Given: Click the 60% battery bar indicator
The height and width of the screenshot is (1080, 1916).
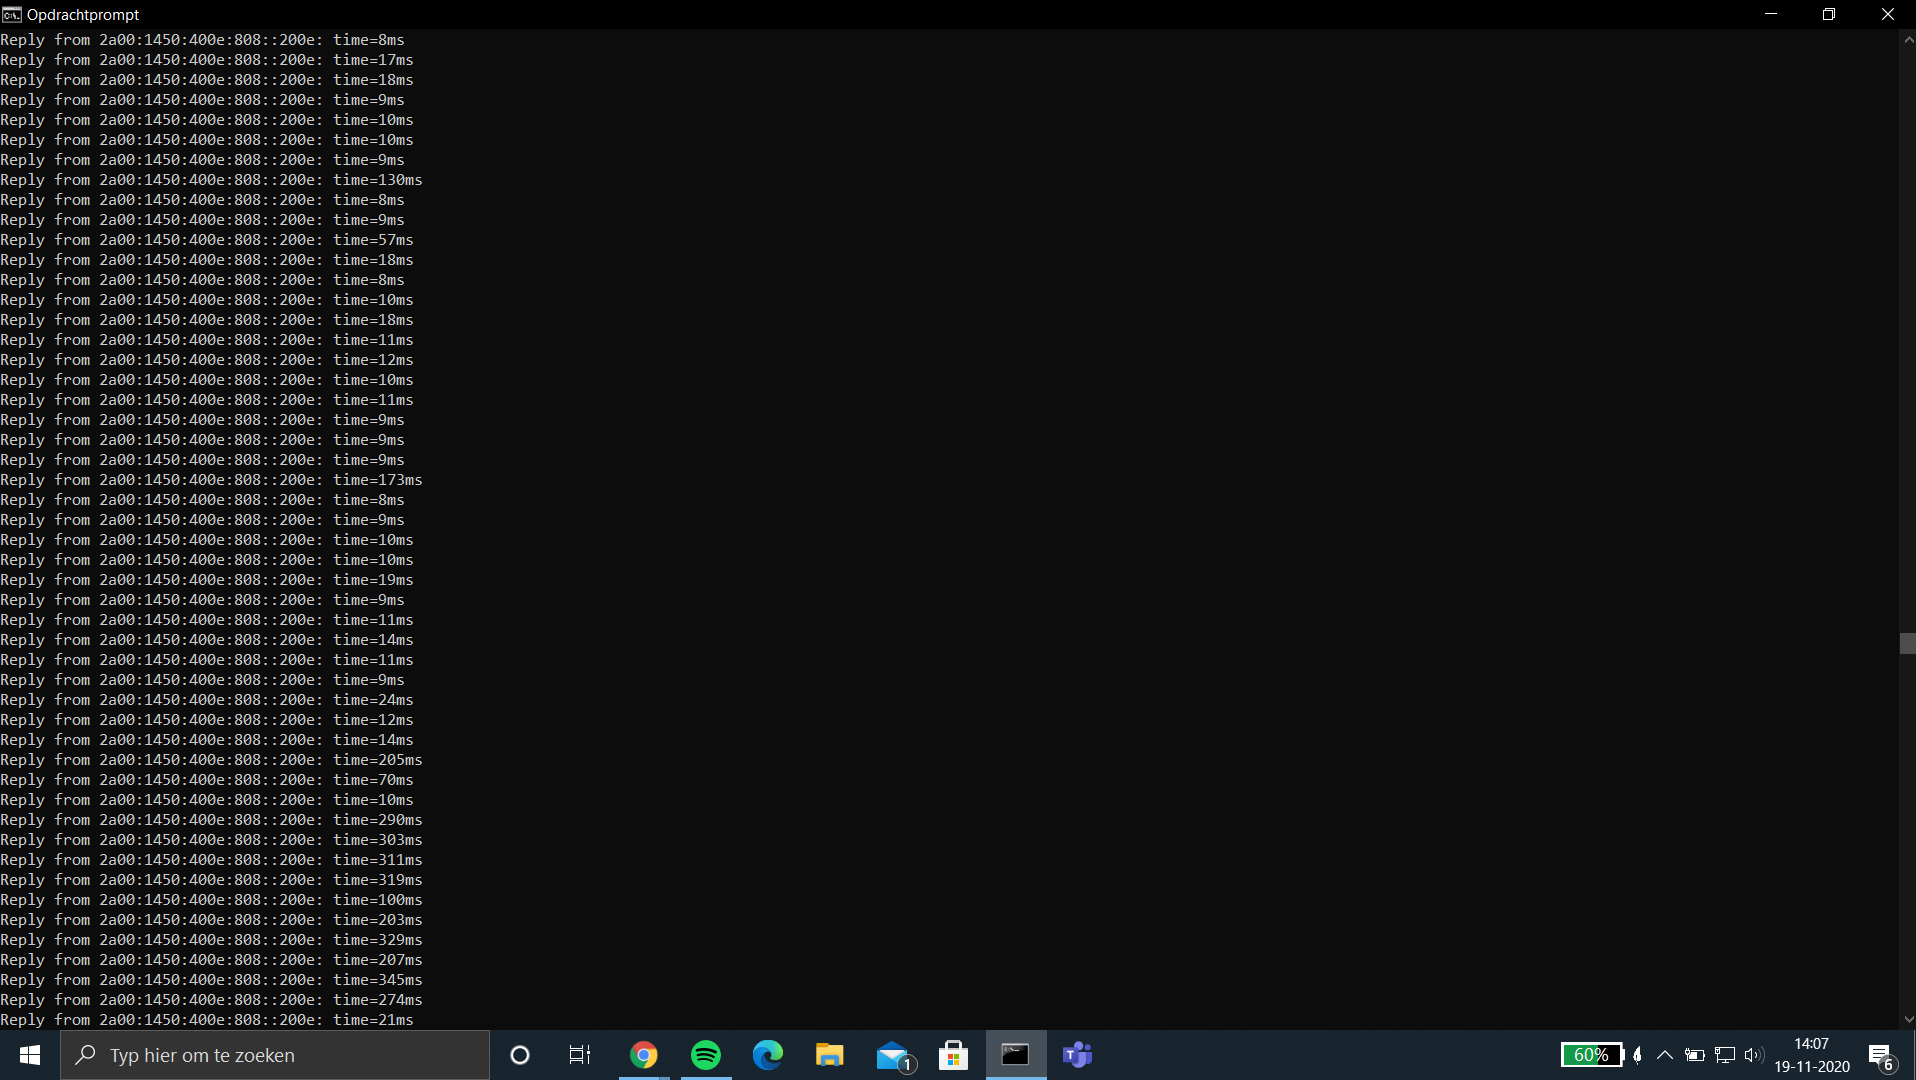Looking at the screenshot, I should pyautogui.click(x=1592, y=1055).
